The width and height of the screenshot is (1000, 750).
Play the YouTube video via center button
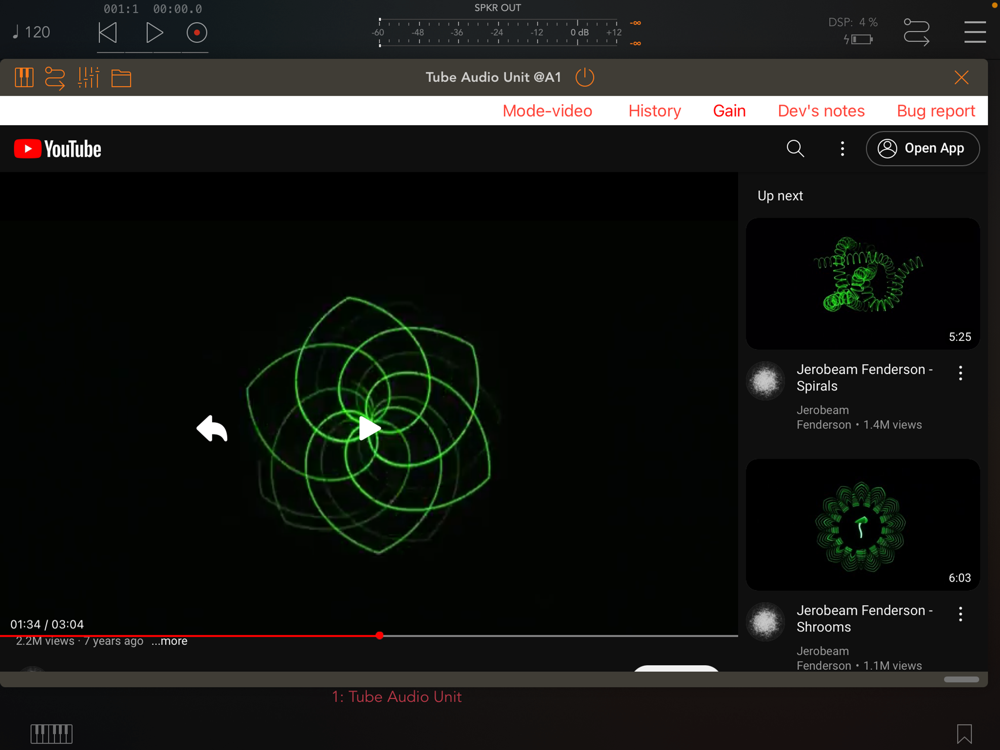click(369, 429)
